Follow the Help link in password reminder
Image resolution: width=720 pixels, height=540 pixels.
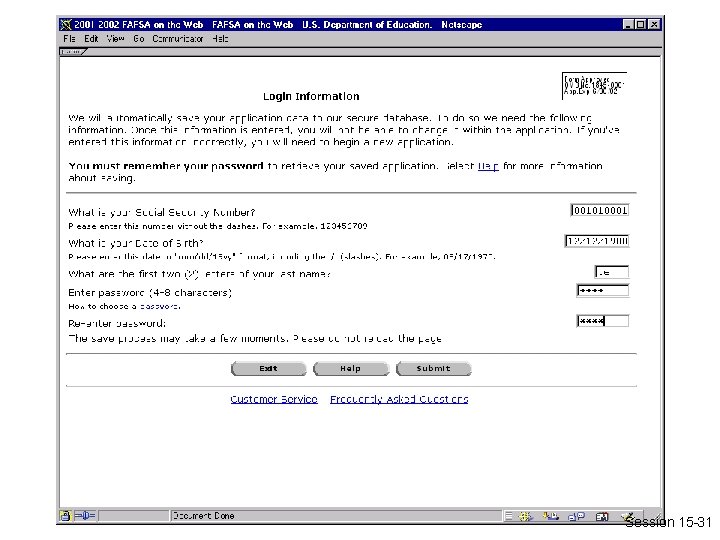[488, 166]
